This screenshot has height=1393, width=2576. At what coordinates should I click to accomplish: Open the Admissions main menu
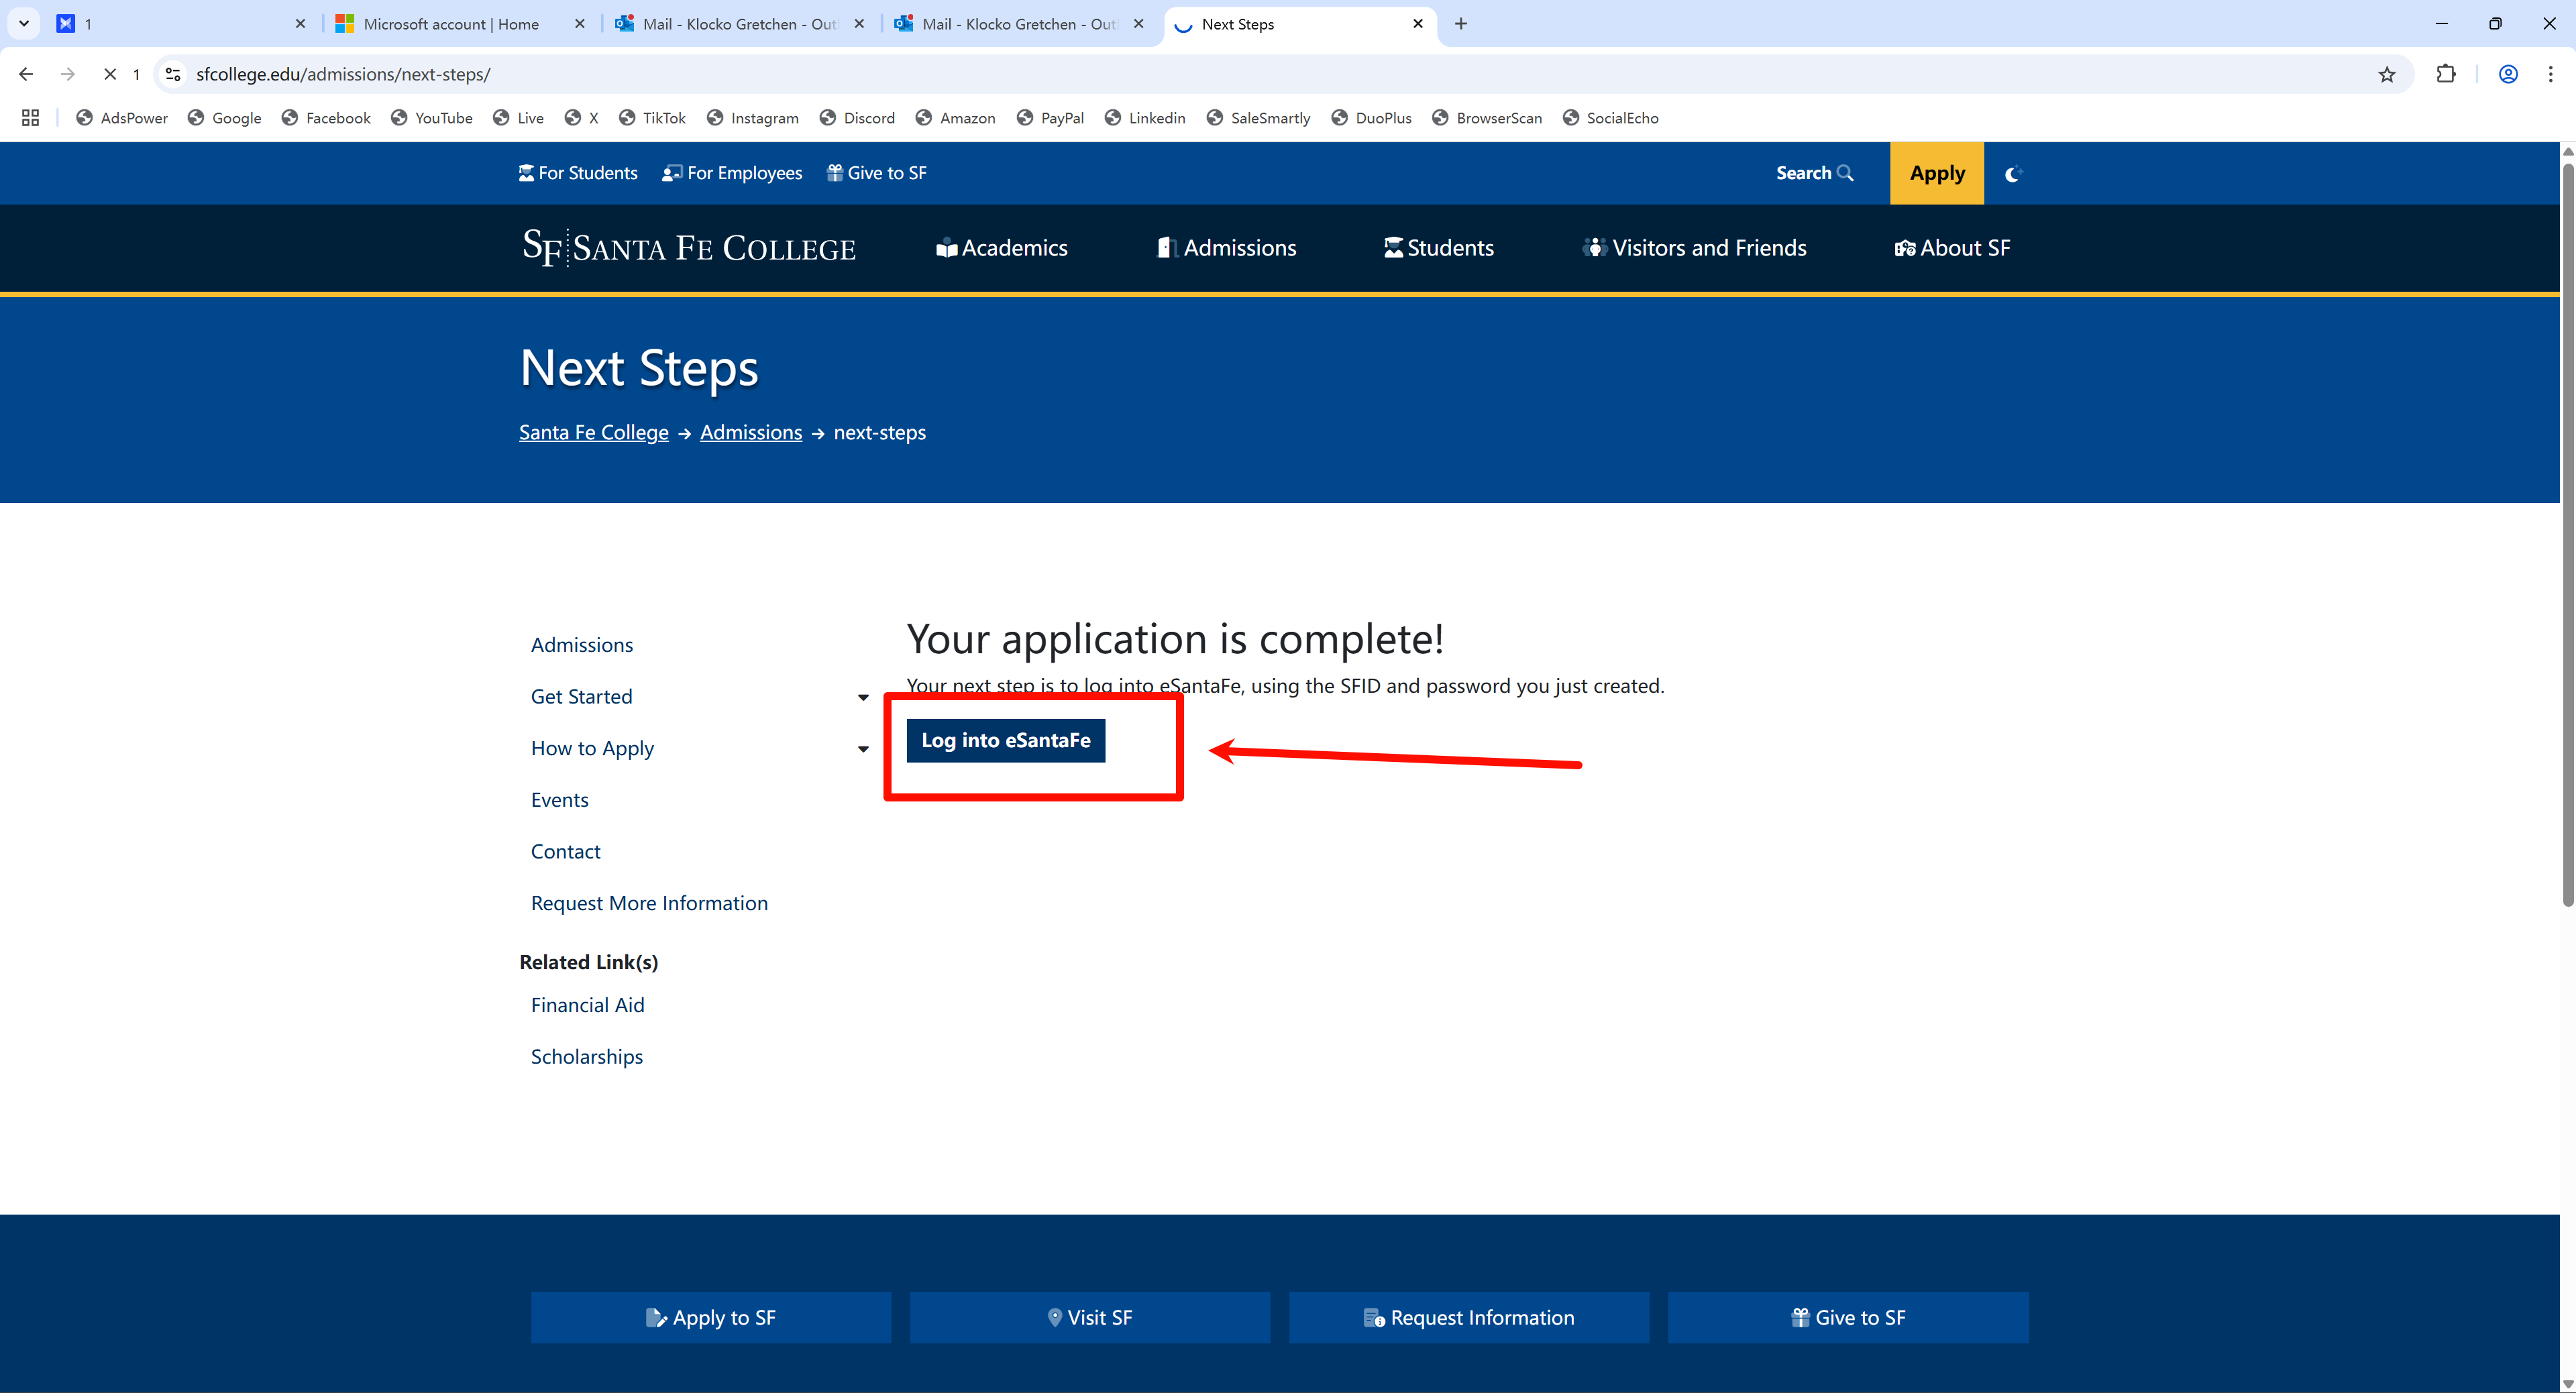pos(1226,248)
